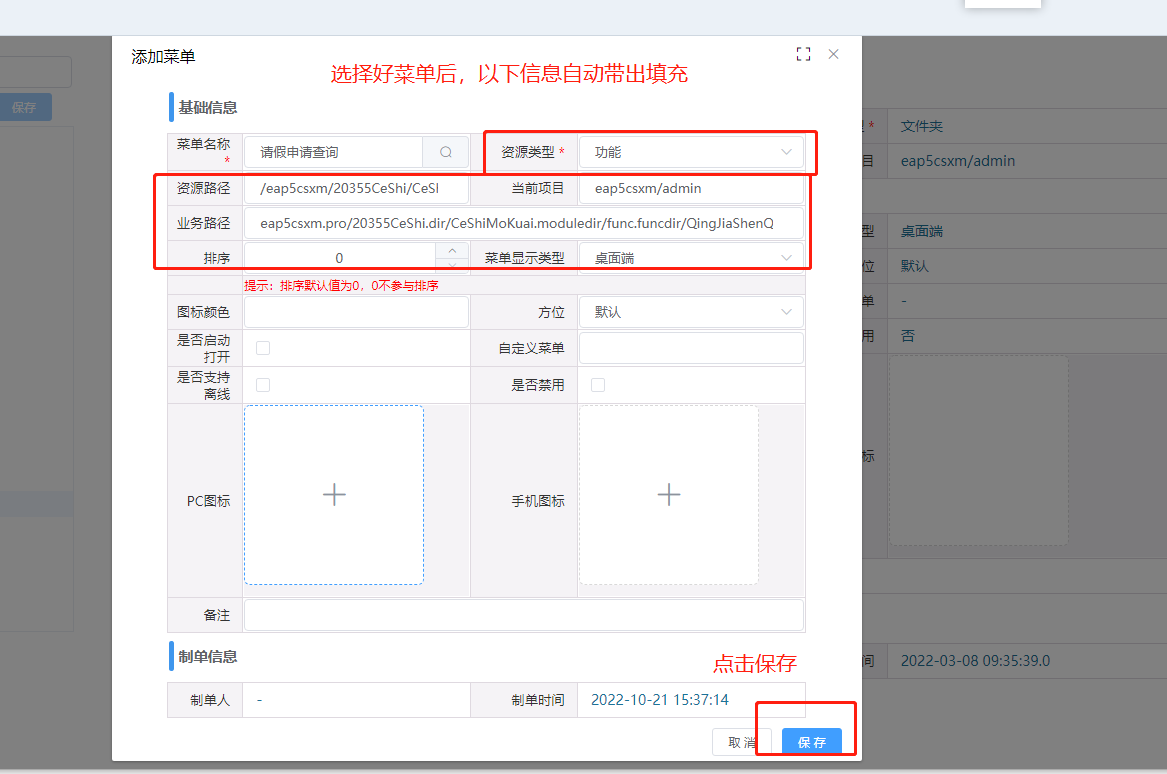Click the search icon beside menu name
This screenshot has width=1167, height=774.
(446, 152)
